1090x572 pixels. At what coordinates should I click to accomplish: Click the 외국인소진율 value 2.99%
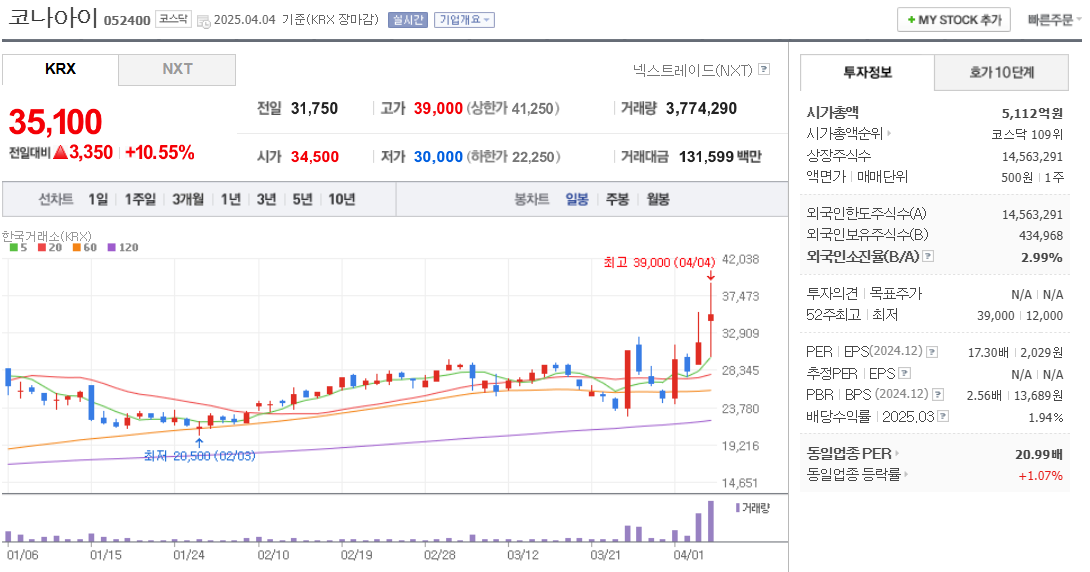click(x=1042, y=257)
